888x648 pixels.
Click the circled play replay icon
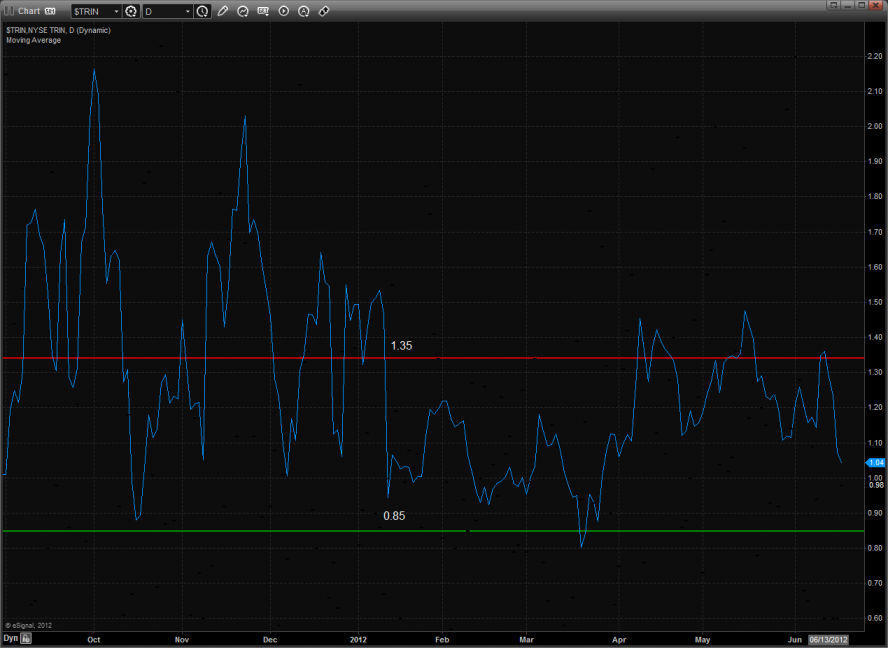point(284,11)
